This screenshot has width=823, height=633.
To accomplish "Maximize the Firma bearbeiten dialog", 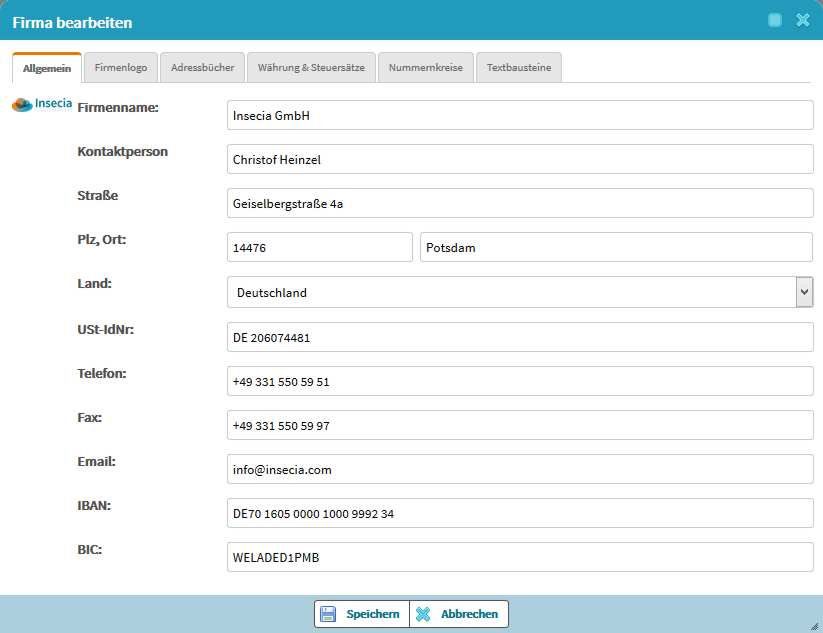I will point(775,20).
